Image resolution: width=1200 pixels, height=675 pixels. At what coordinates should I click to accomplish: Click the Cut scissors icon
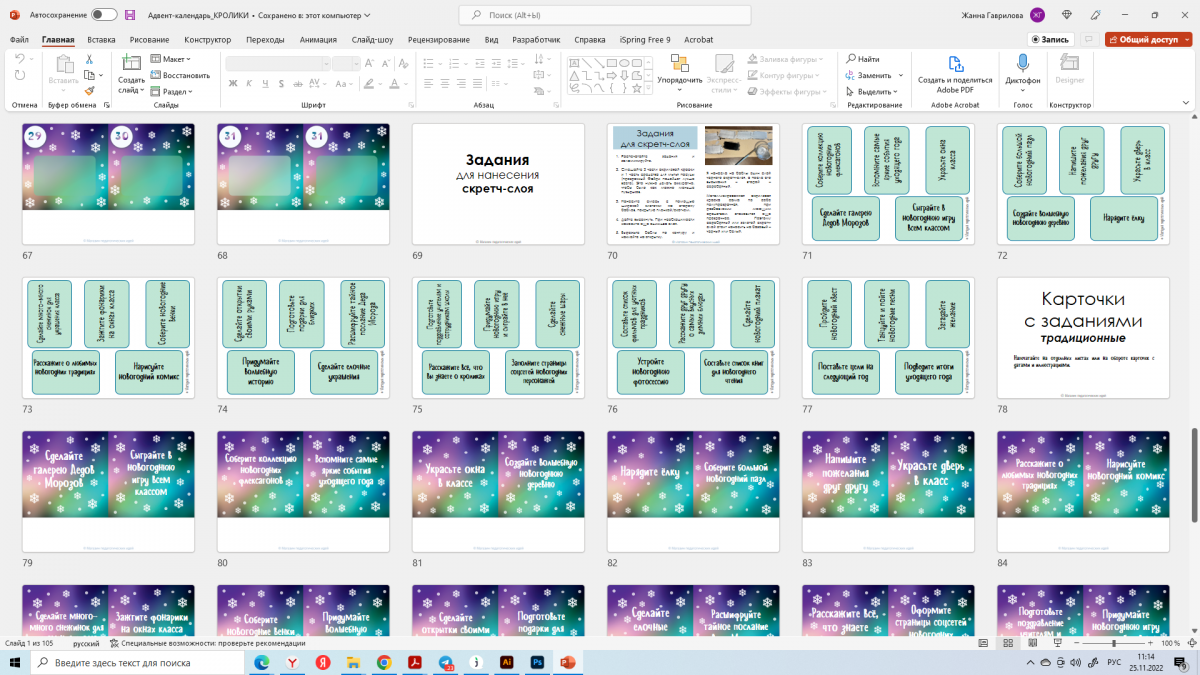click(89, 59)
